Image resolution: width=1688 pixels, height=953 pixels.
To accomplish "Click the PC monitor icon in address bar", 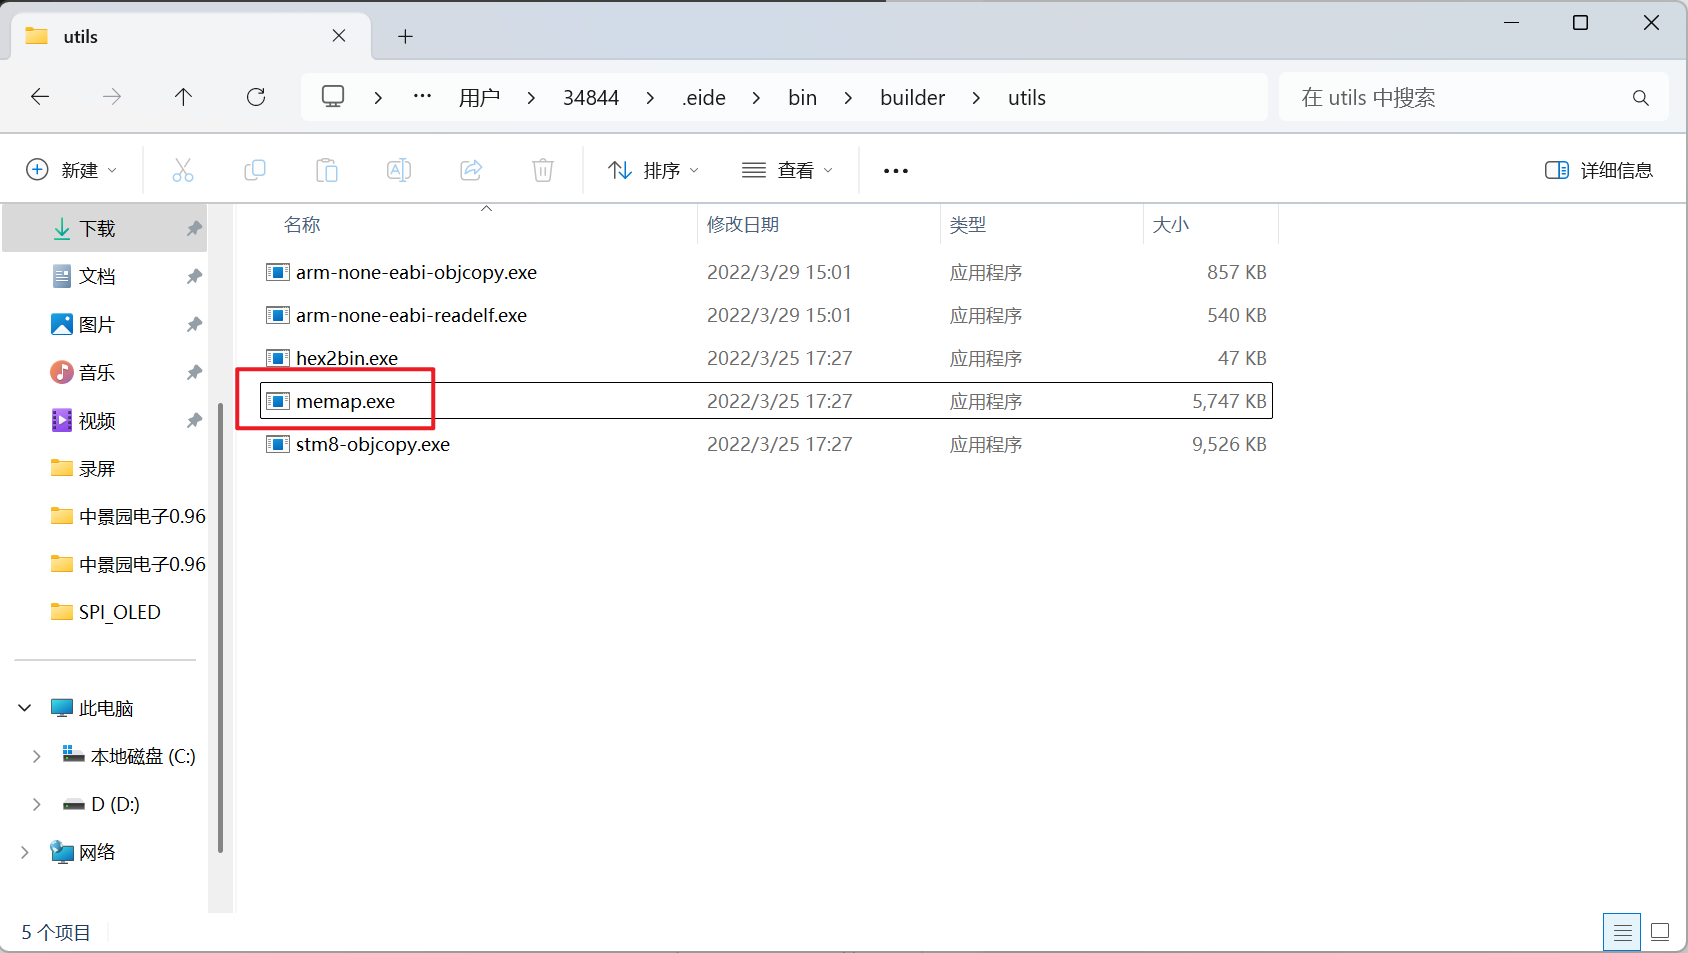I will (333, 97).
